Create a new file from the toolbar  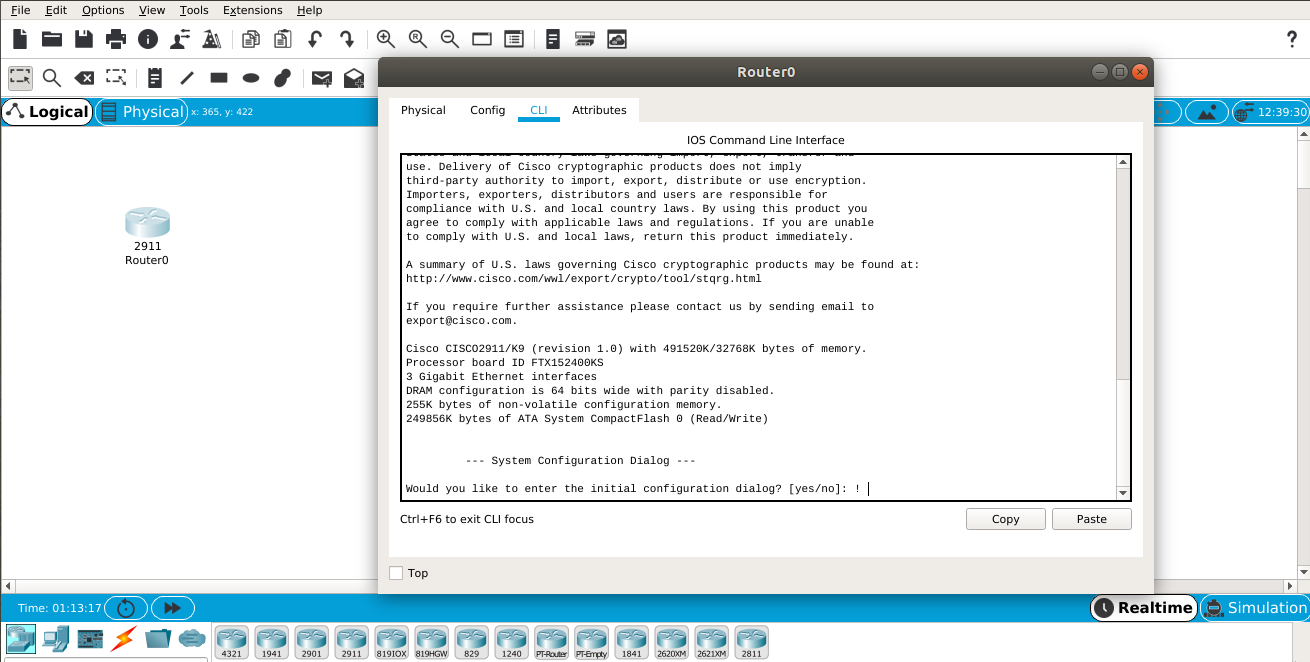[x=20, y=39]
